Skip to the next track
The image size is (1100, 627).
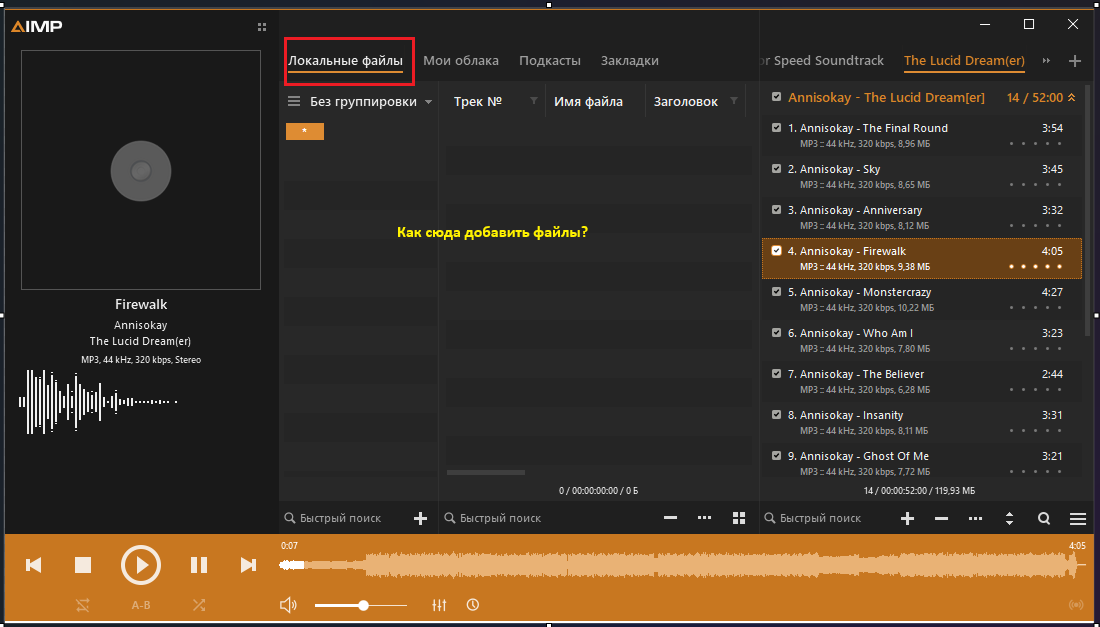248,565
